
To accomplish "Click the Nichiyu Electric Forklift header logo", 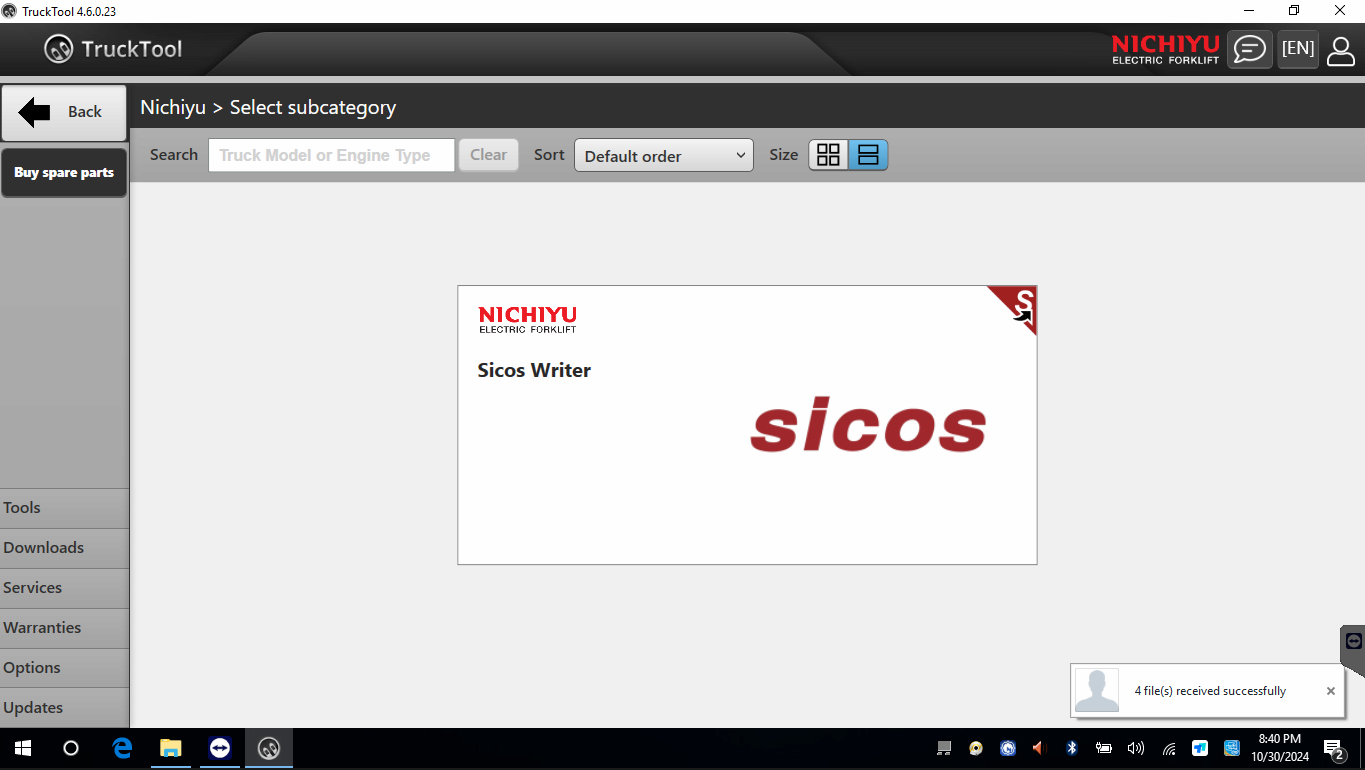I will coord(1165,49).
